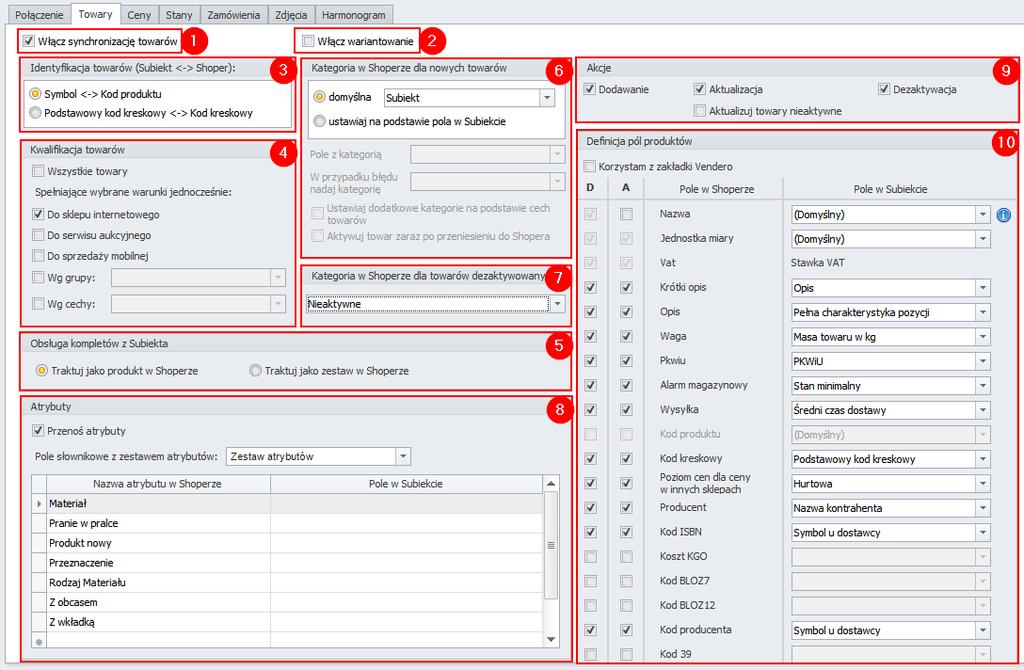This screenshot has height=670, width=1024.
Task: Toggle the Dezaktywacja action checkbox
Action: pyautogui.click(x=884, y=89)
